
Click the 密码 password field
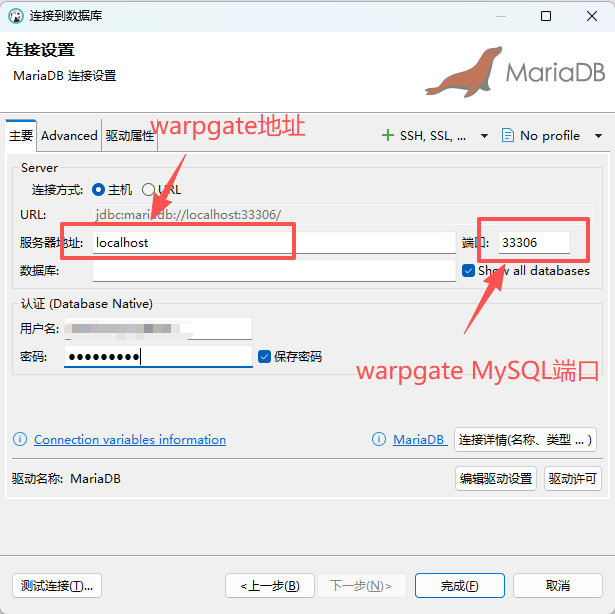[x=158, y=357]
